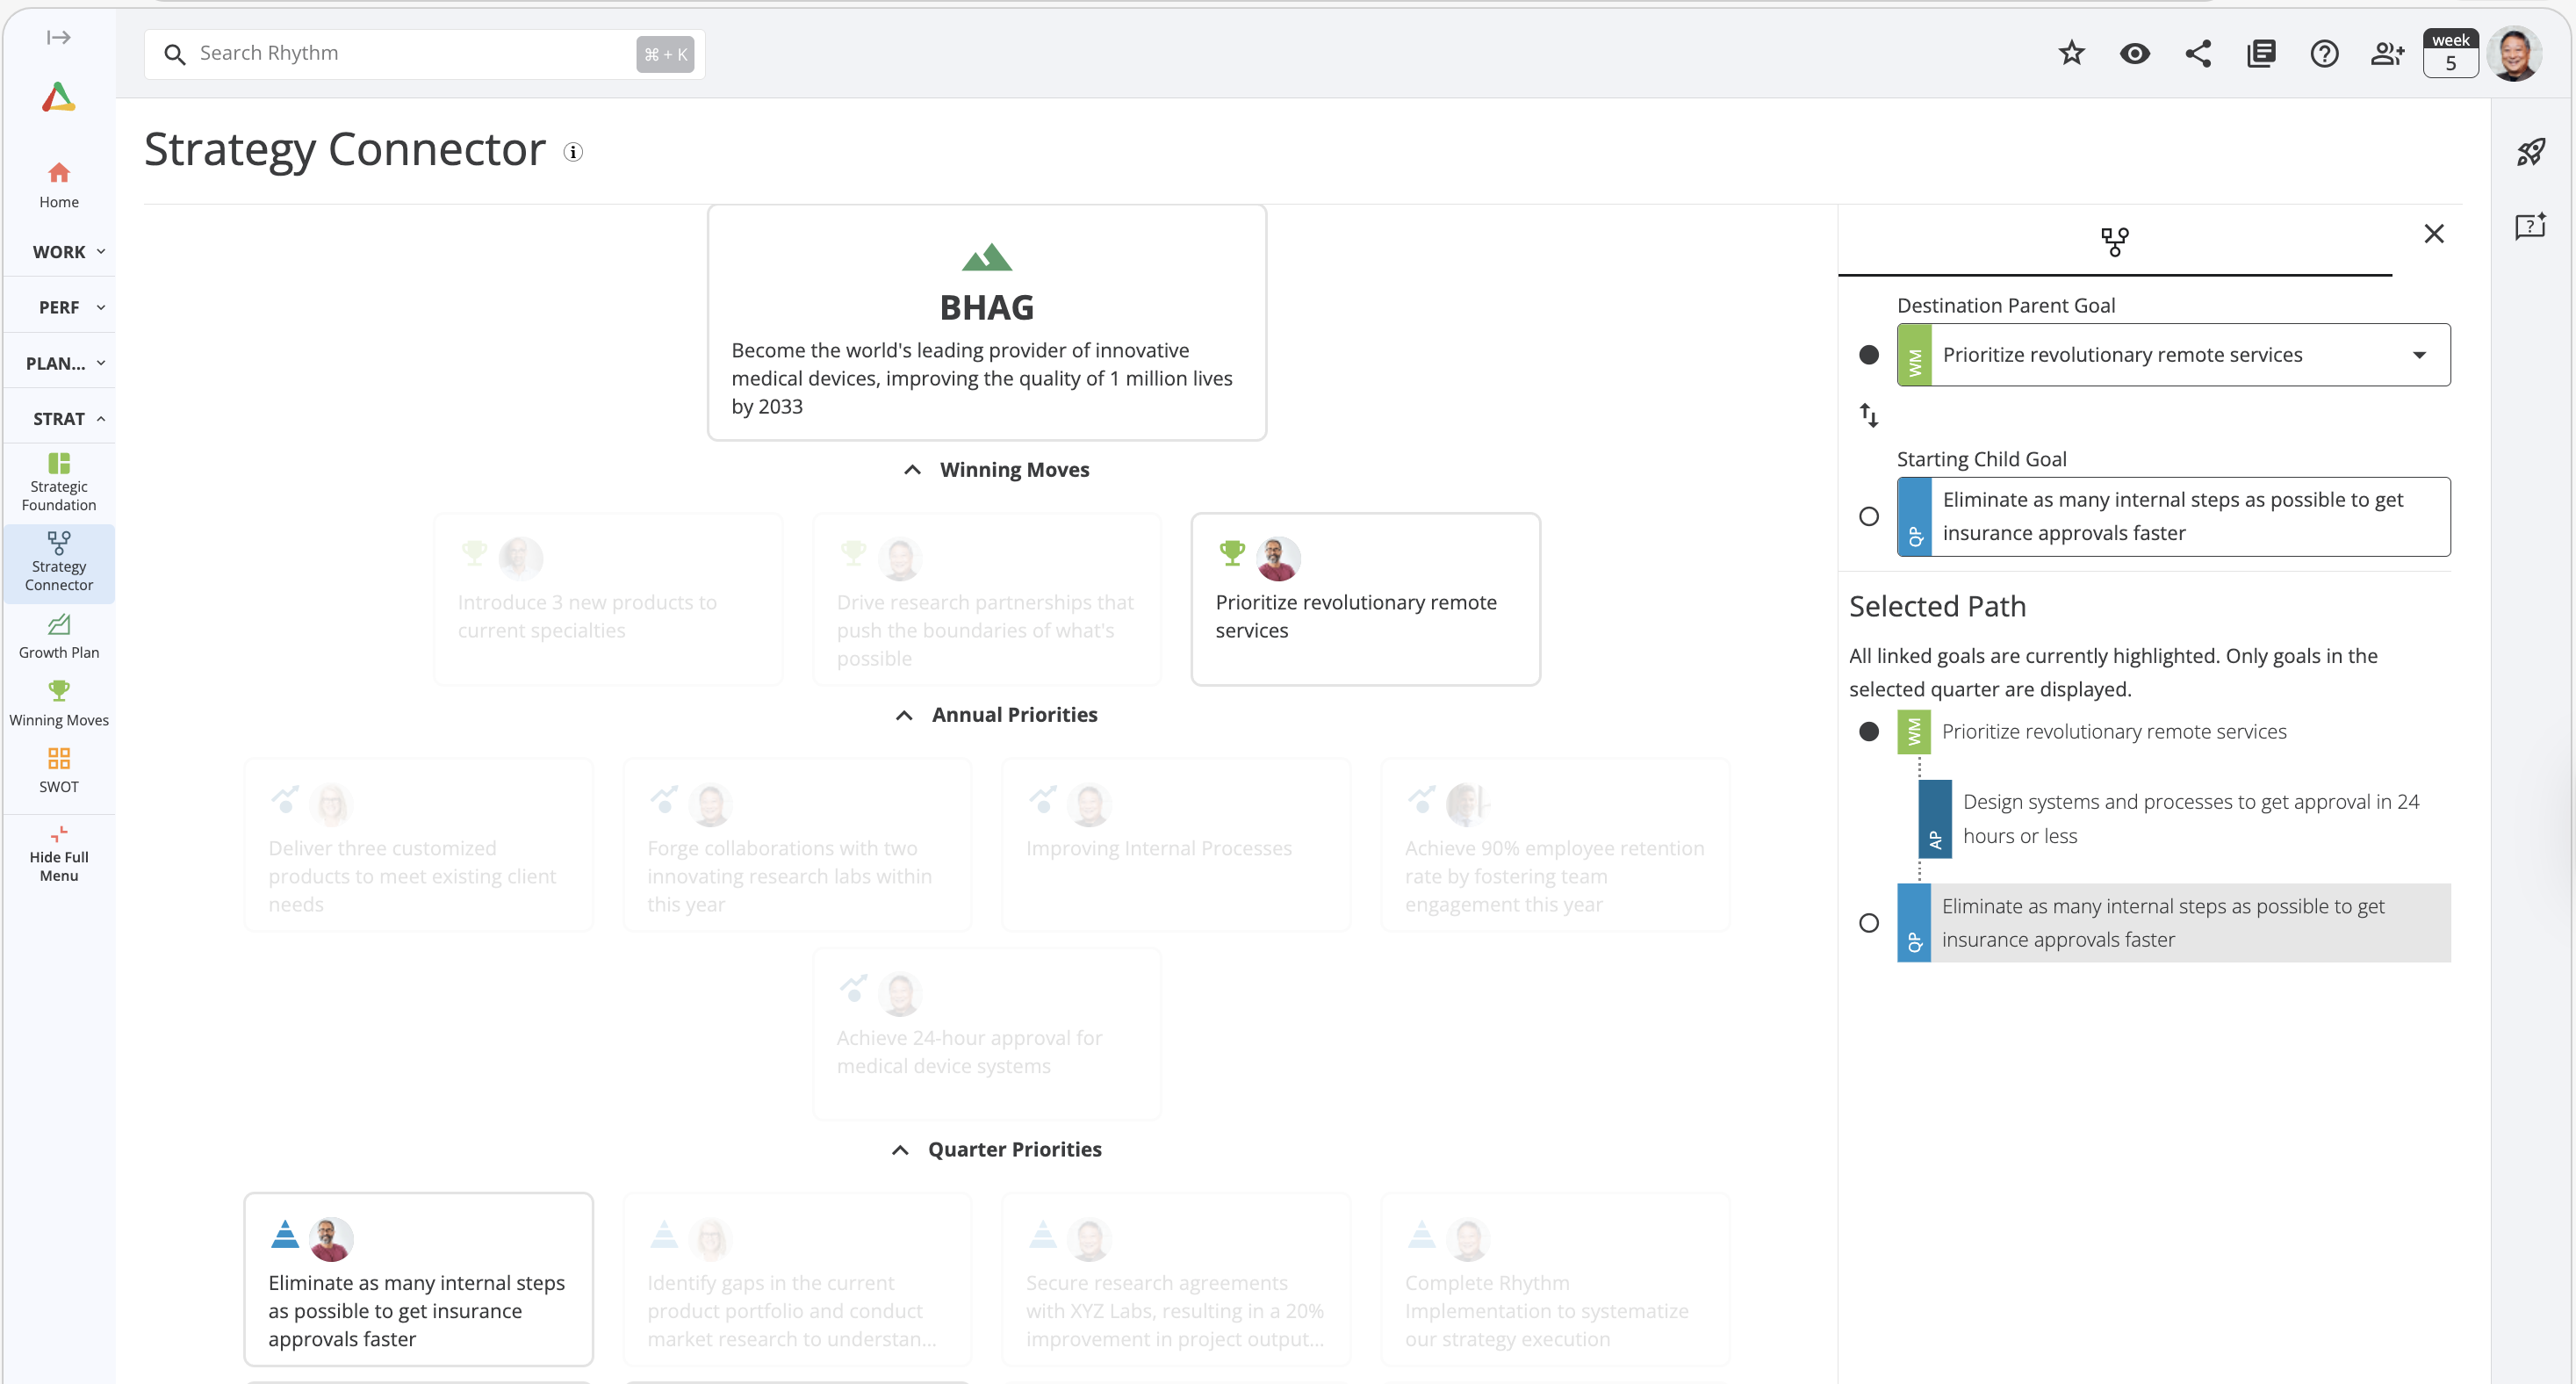
Task: Click the Prioritize revolutionary remote services card
Action: (x=1364, y=599)
